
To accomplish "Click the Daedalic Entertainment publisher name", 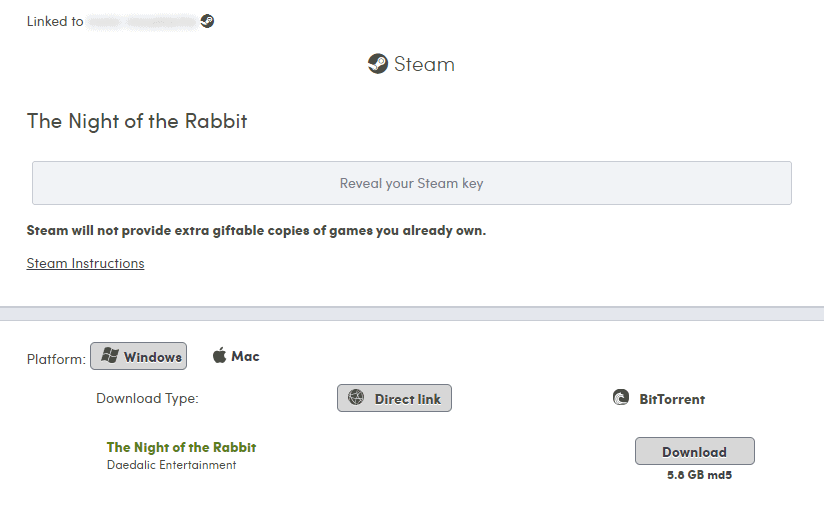I will (171, 465).
